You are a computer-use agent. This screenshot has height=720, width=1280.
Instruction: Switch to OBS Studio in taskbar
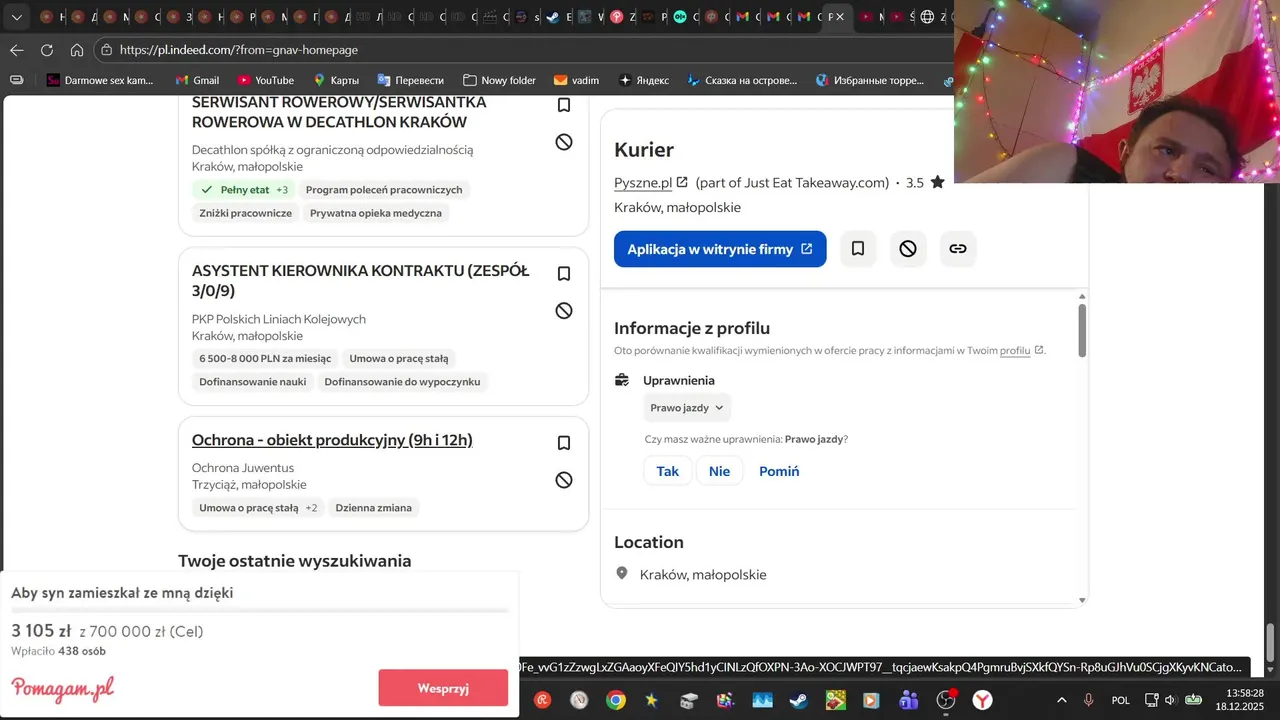945,700
